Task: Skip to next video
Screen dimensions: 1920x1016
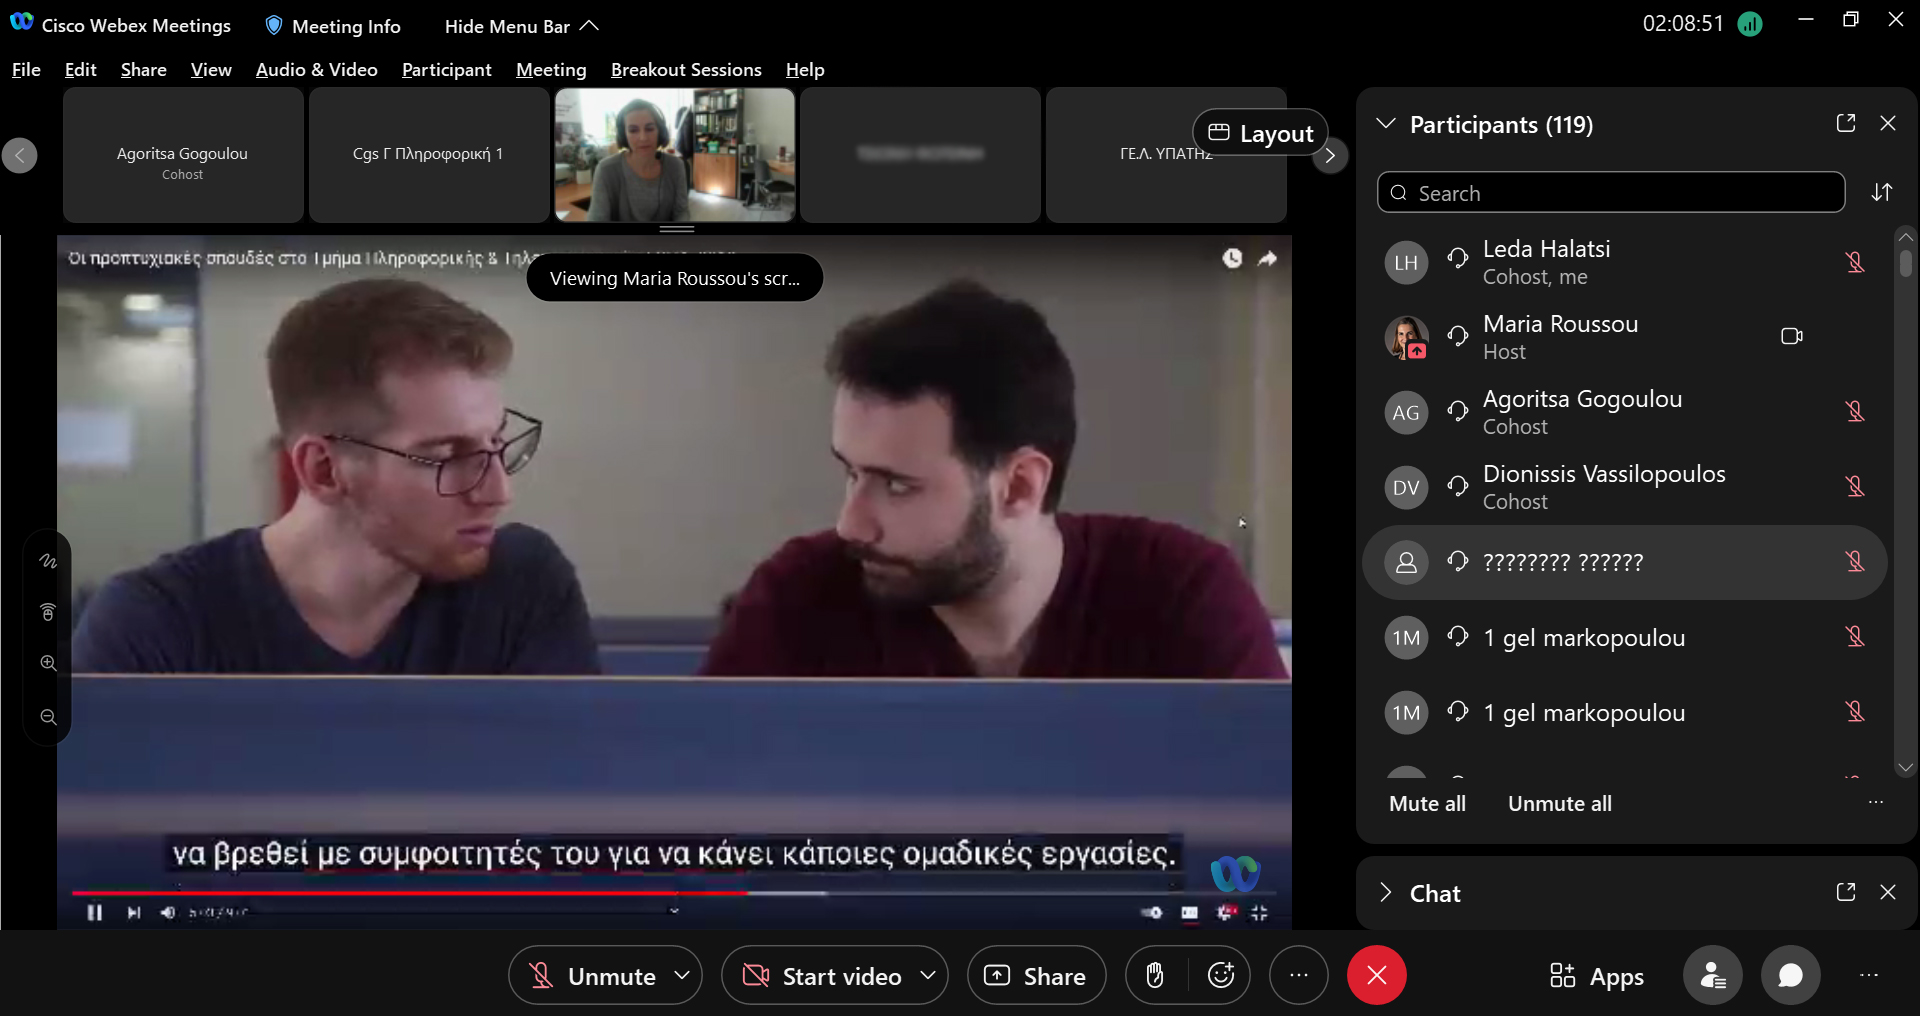Action: click(x=133, y=912)
